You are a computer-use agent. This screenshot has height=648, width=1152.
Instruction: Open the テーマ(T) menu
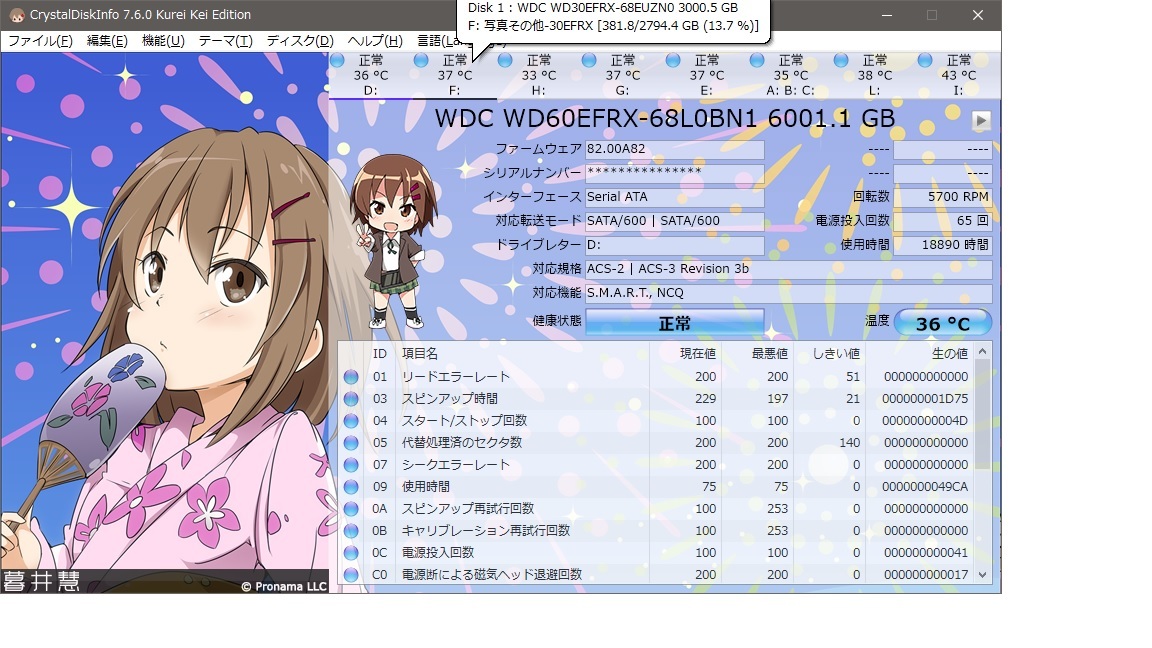(x=226, y=41)
